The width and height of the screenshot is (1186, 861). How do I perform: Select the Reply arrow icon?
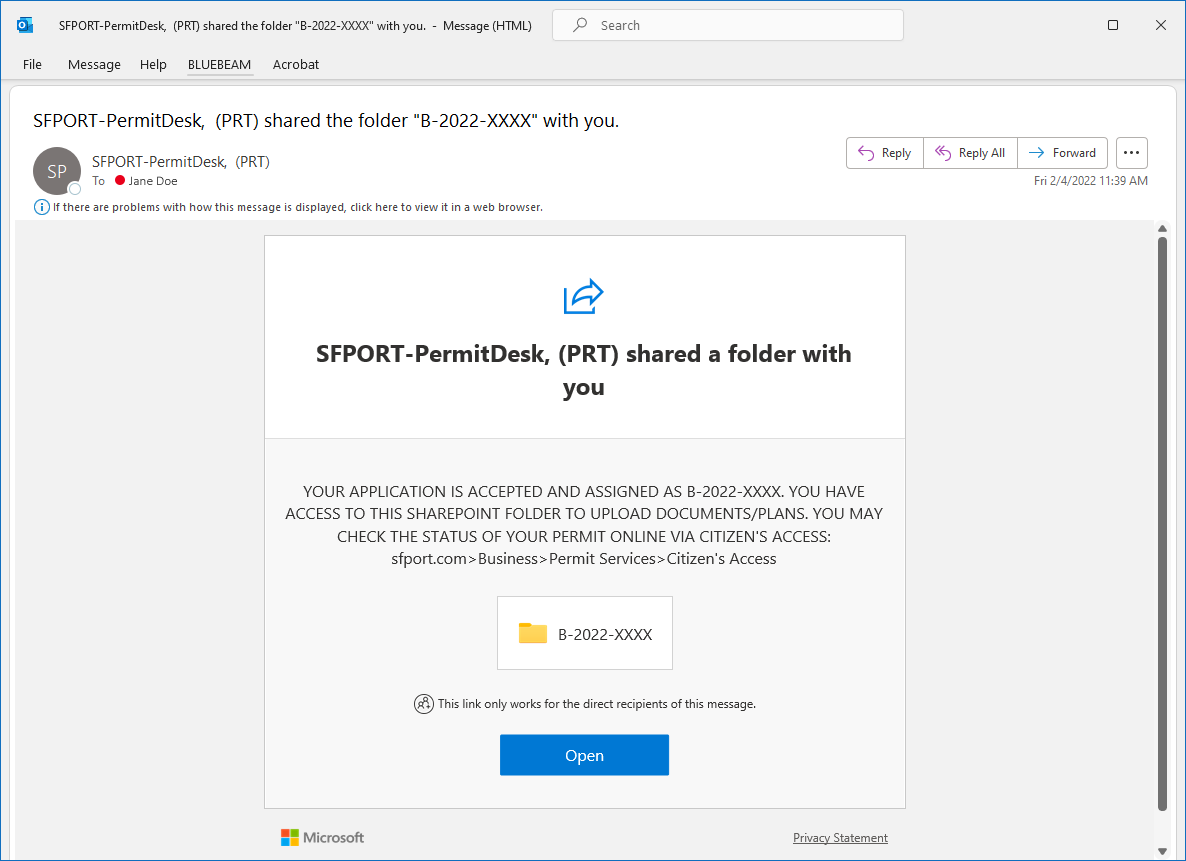(x=866, y=152)
